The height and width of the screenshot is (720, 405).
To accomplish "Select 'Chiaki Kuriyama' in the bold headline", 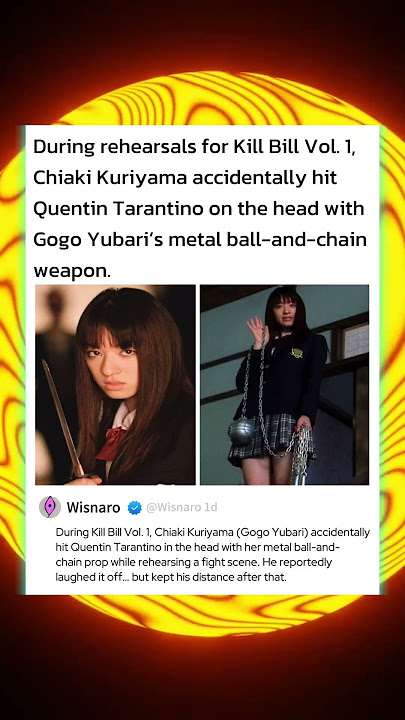I will 110,178.
